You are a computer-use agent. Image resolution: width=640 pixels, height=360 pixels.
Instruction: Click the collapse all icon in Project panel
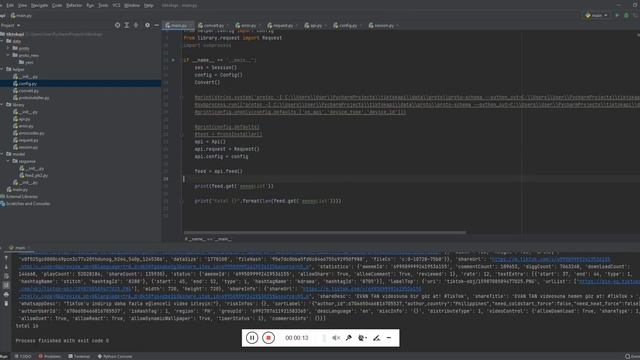(x=136, y=25)
